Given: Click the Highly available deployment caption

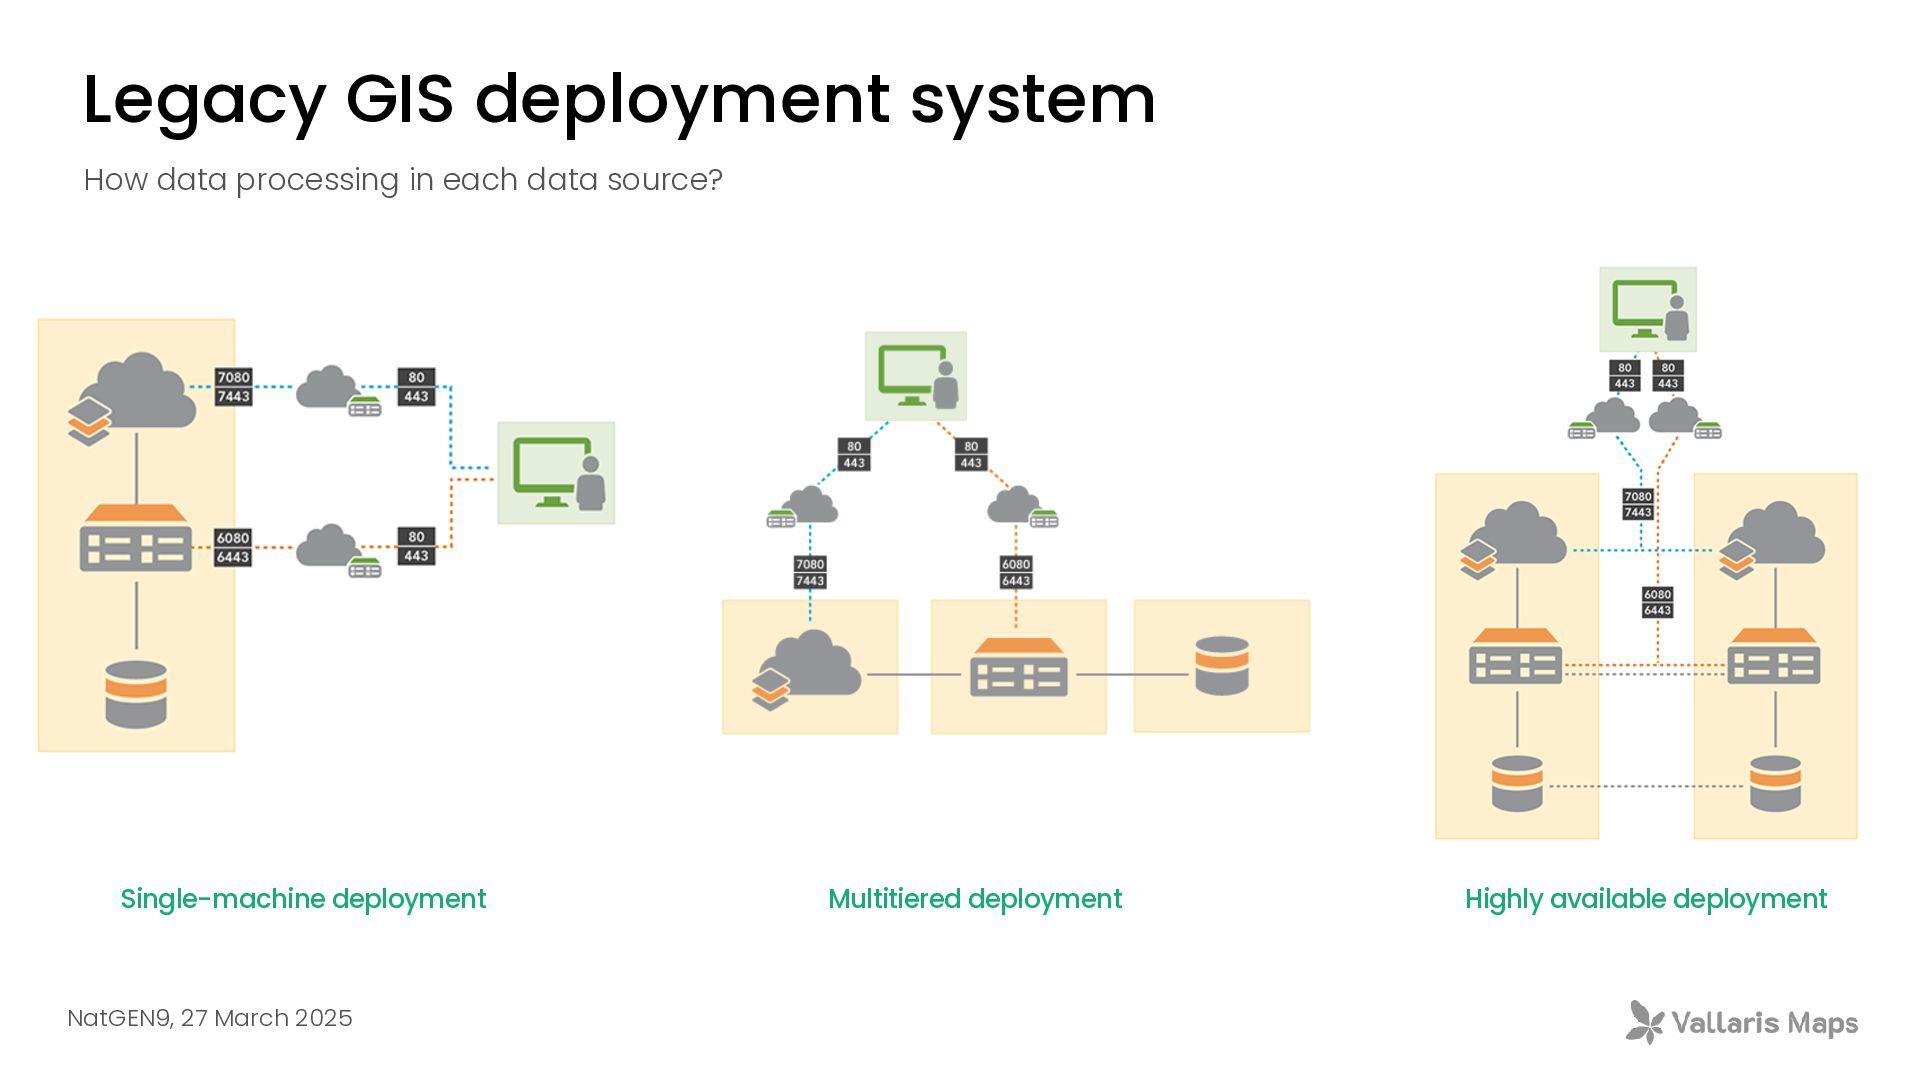Looking at the screenshot, I should (1645, 899).
